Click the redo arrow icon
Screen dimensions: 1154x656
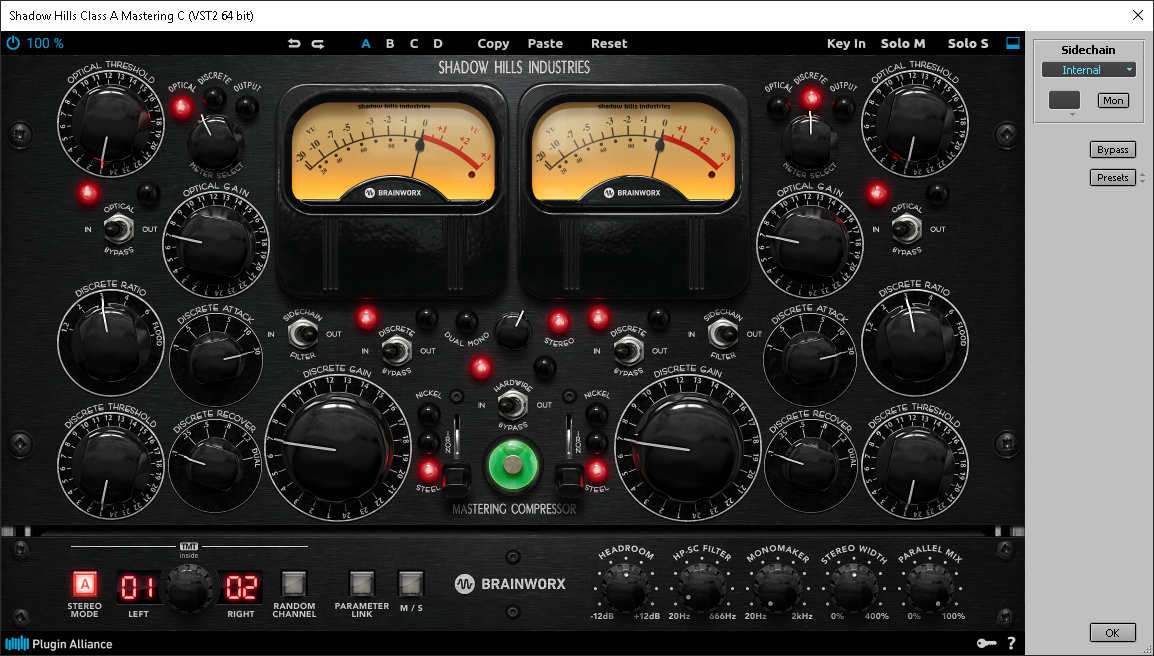(x=318, y=43)
